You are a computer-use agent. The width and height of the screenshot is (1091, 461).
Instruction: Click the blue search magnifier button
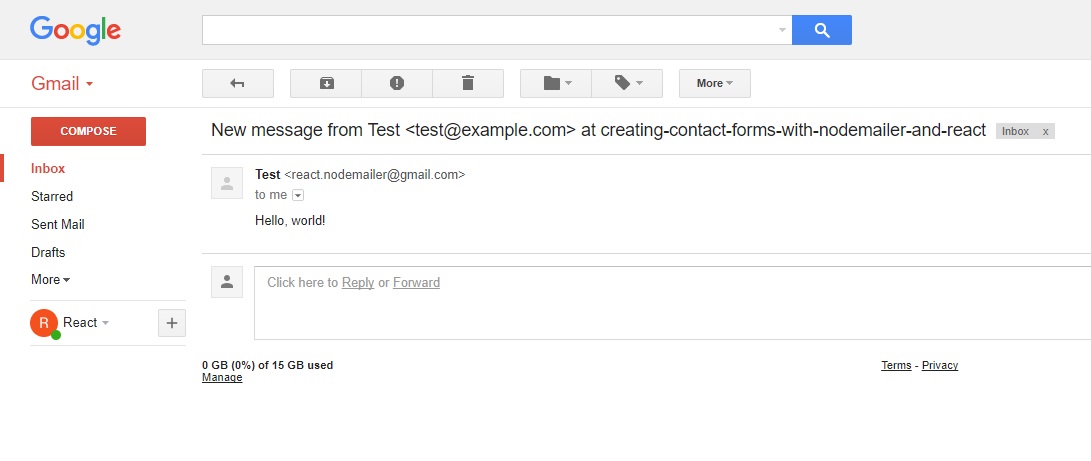point(822,30)
